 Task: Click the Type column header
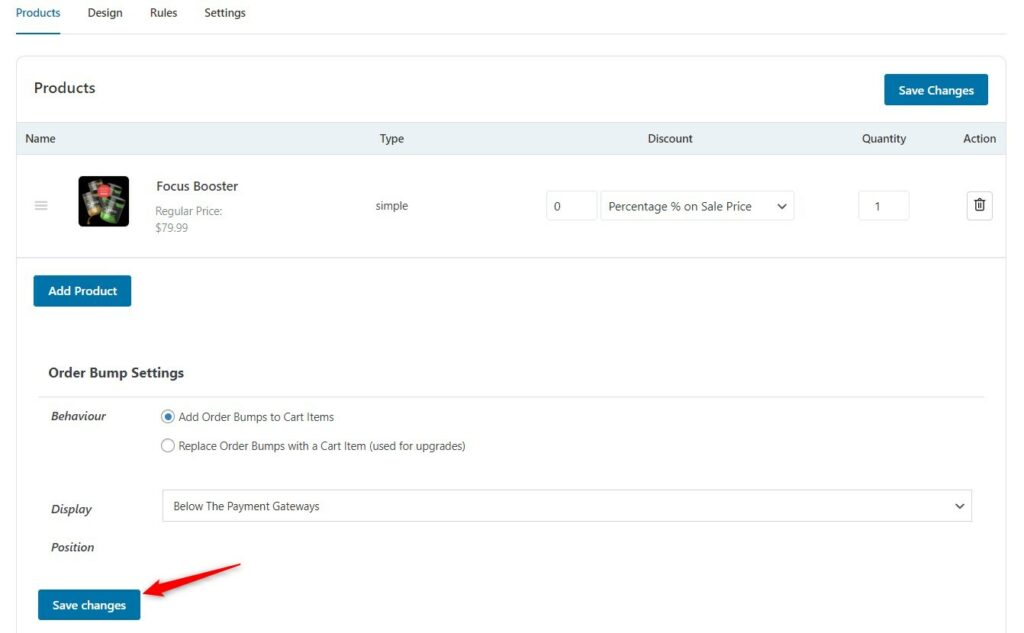click(x=392, y=138)
